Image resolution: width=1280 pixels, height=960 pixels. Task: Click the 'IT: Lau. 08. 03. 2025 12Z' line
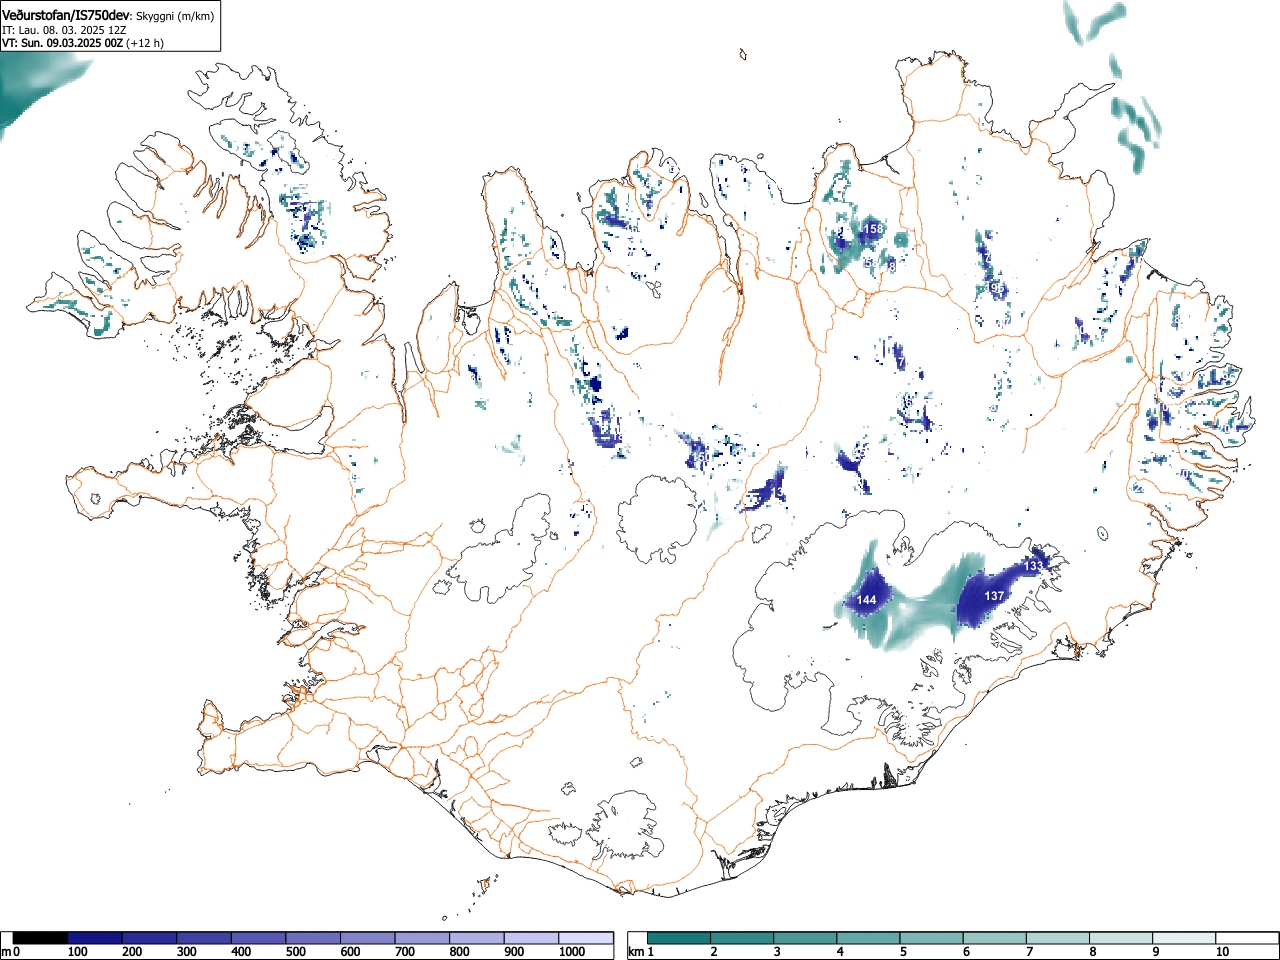pyautogui.click(x=64, y=30)
